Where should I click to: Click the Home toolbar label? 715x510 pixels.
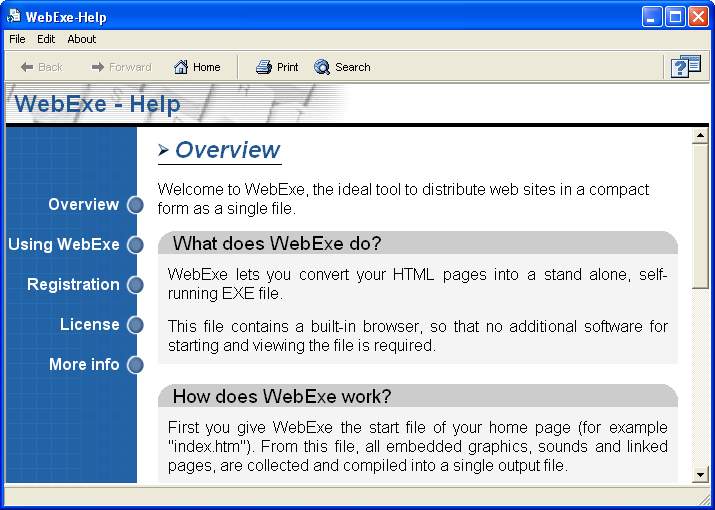(x=207, y=67)
